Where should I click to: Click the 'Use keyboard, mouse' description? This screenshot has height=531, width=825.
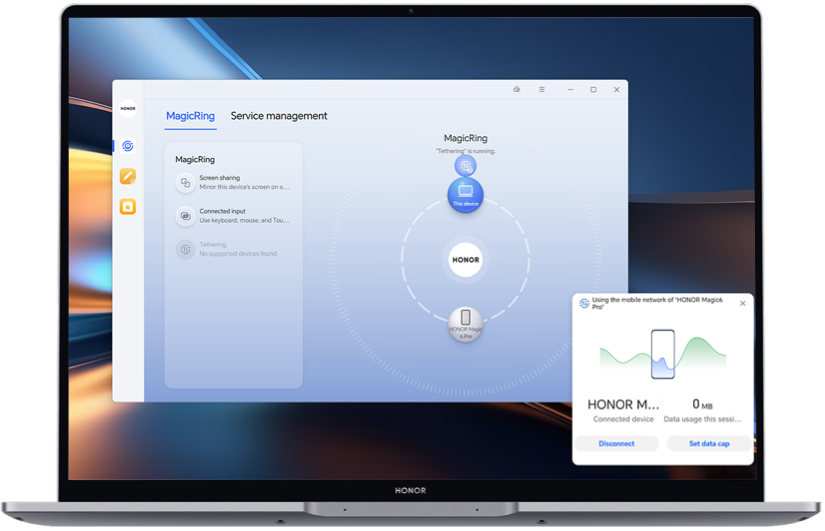point(244,220)
